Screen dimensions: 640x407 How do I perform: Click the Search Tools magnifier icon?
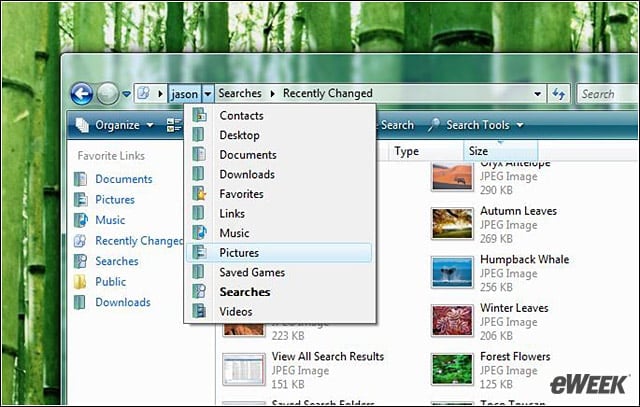(434, 125)
